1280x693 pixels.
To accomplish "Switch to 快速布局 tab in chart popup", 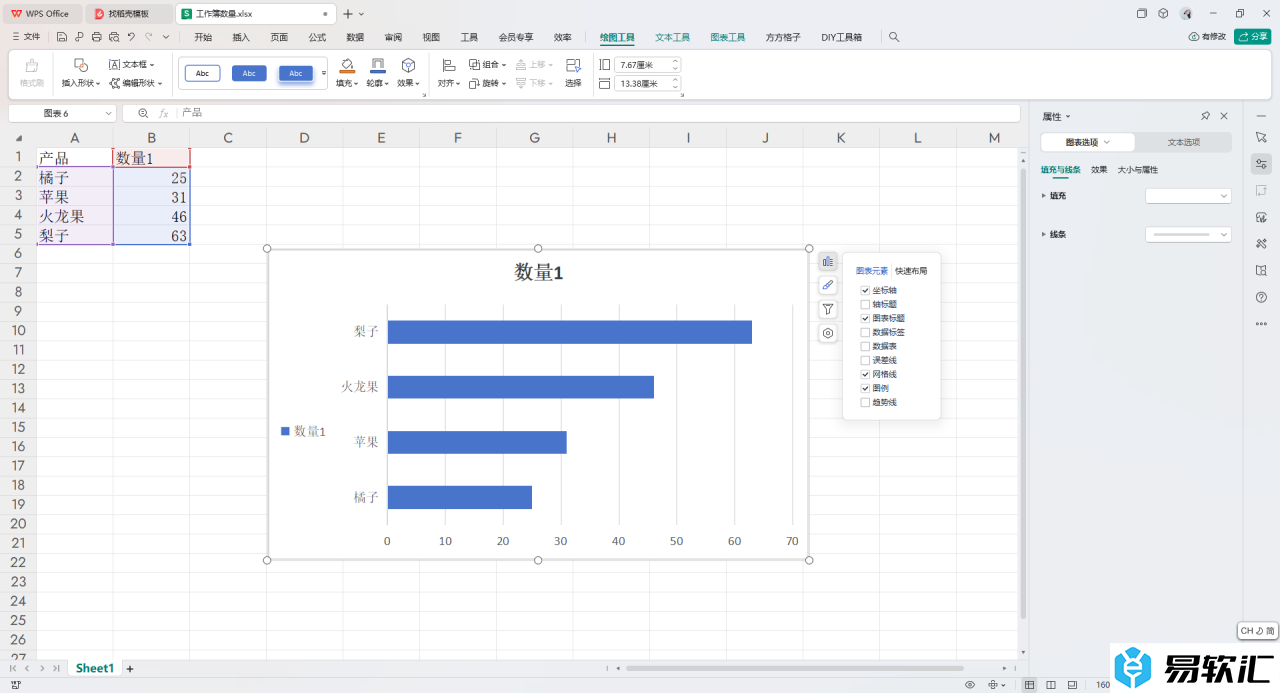I will point(911,271).
